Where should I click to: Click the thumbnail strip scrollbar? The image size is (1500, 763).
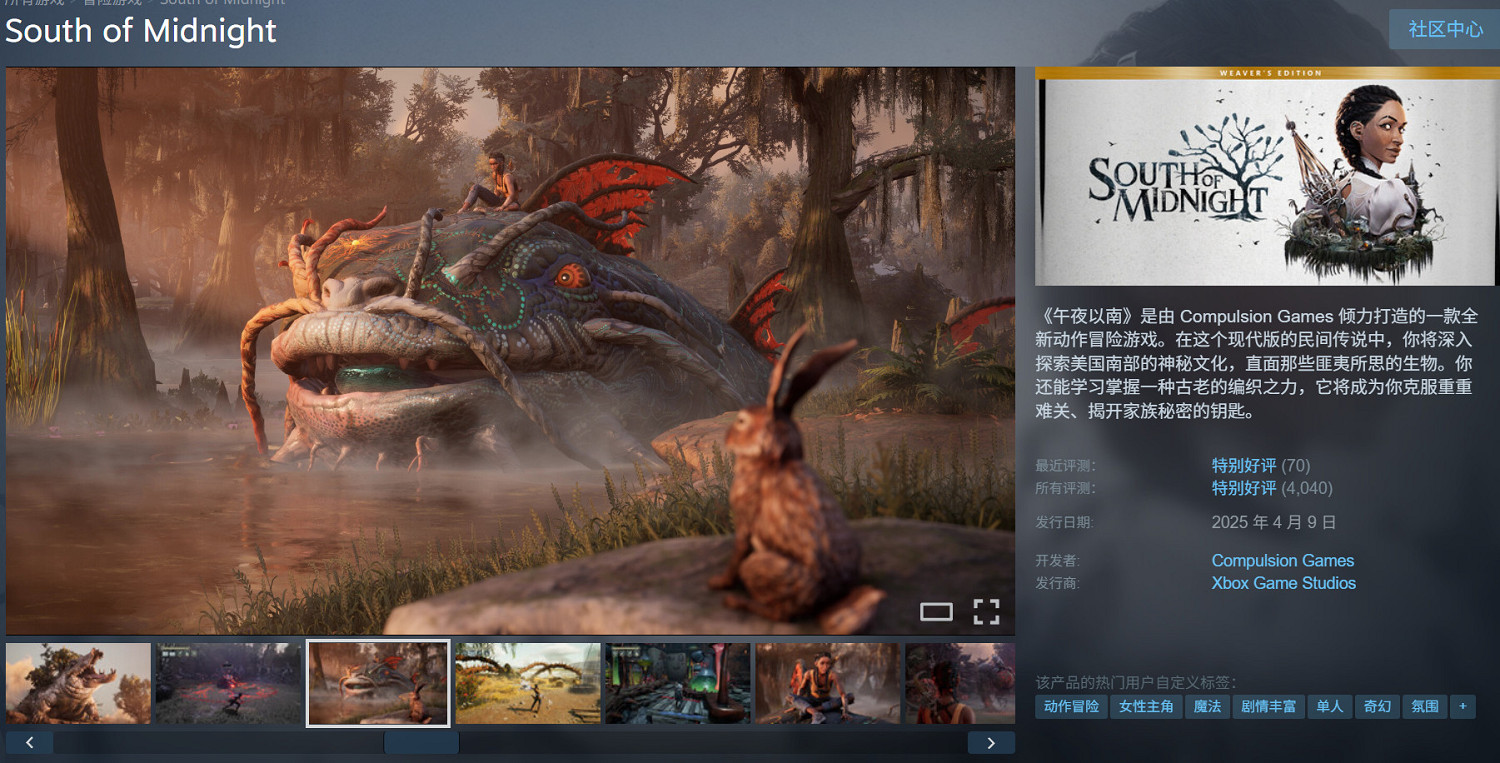pyautogui.click(x=420, y=742)
